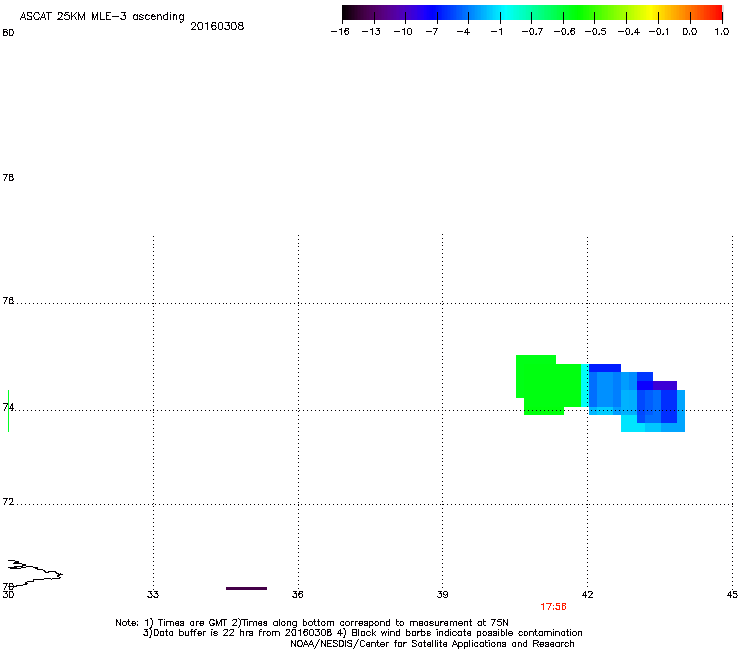Click the longitude label 45

[x=732, y=595]
